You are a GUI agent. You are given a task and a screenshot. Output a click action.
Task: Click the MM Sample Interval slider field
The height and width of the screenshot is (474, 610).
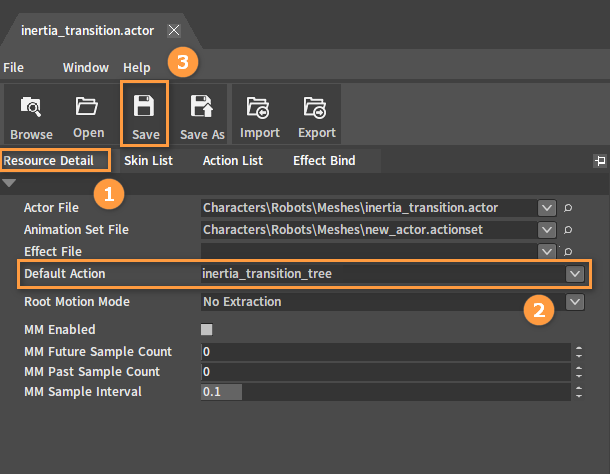tap(386, 391)
